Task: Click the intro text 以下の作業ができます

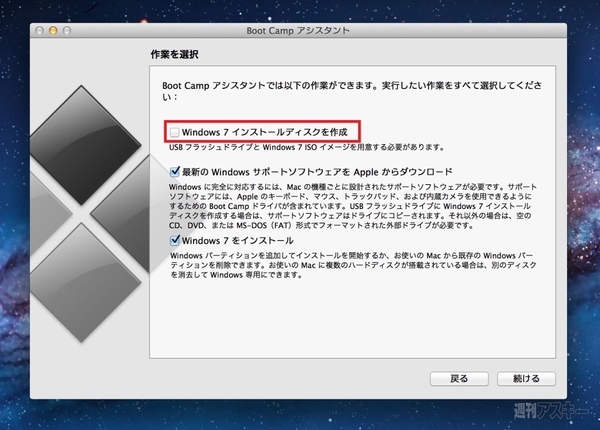Action: 352,91
